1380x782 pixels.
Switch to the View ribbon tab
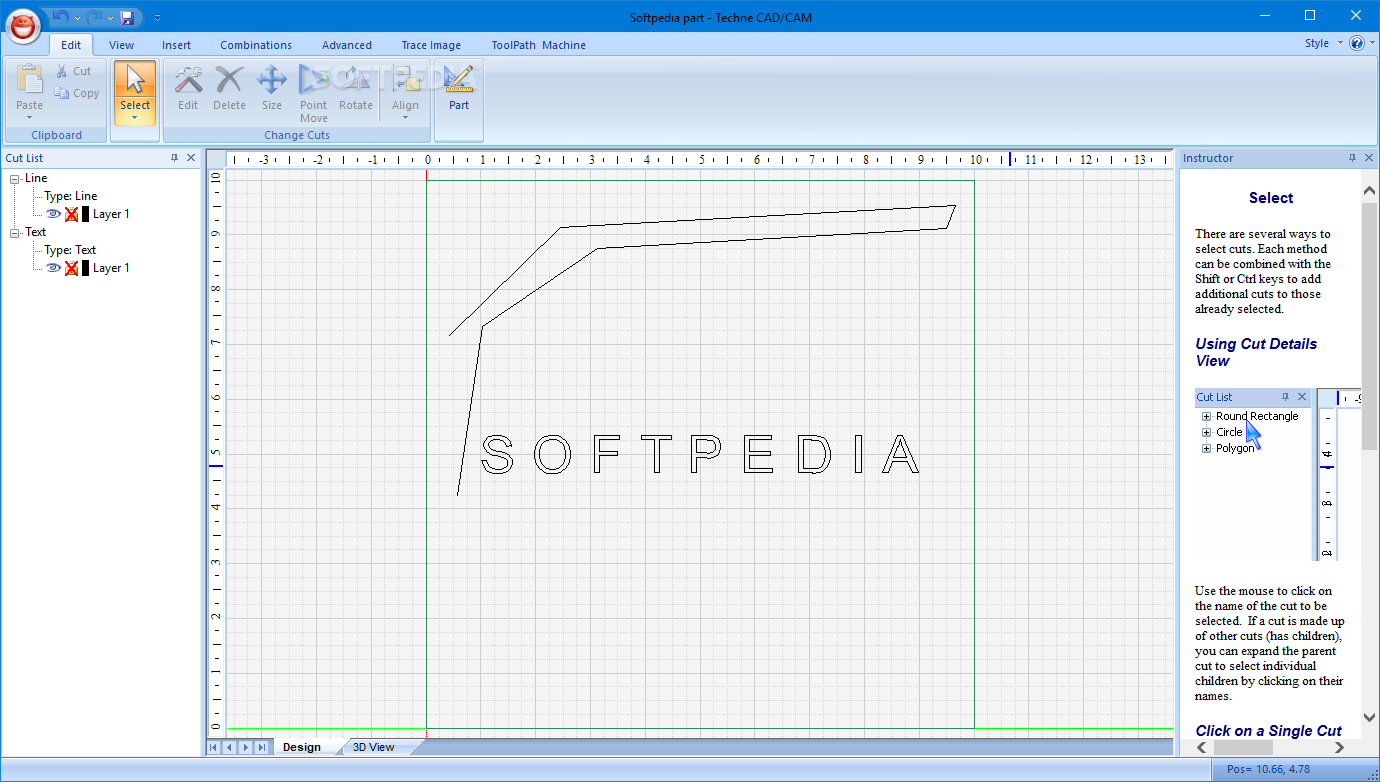pyautogui.click(x=121, y=45)
